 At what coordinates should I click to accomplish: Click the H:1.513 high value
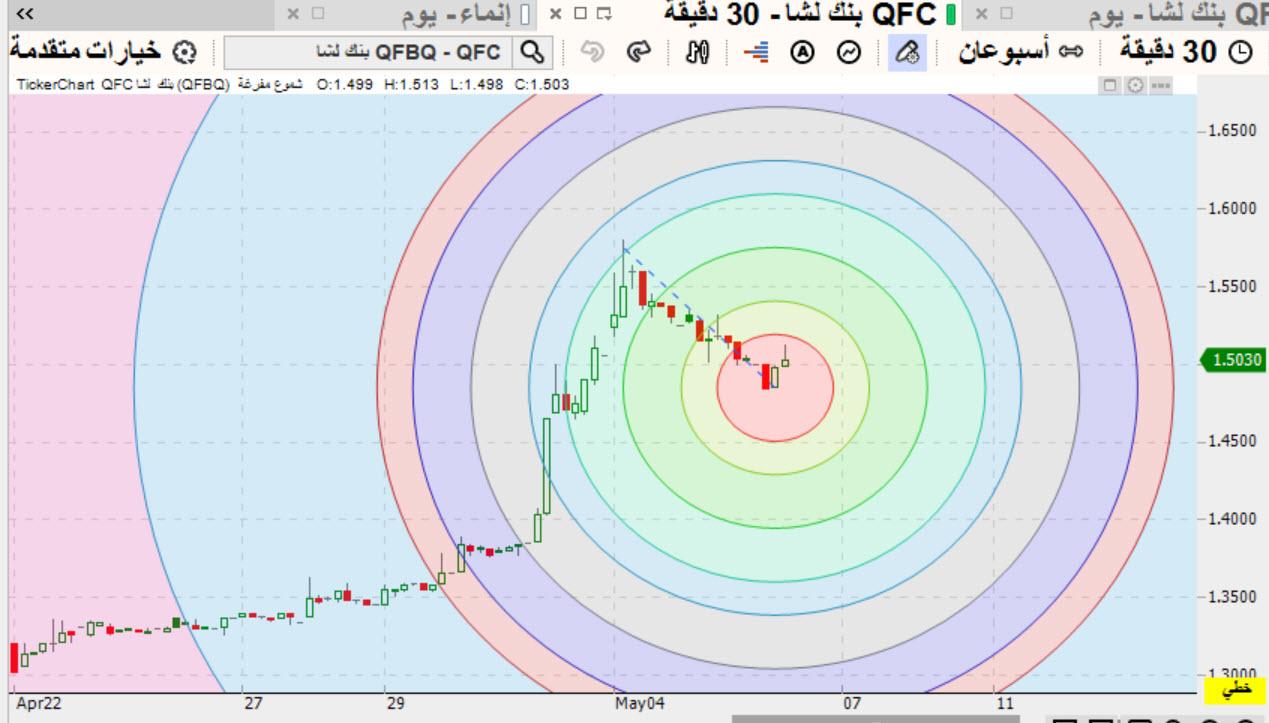click(411, 85)
